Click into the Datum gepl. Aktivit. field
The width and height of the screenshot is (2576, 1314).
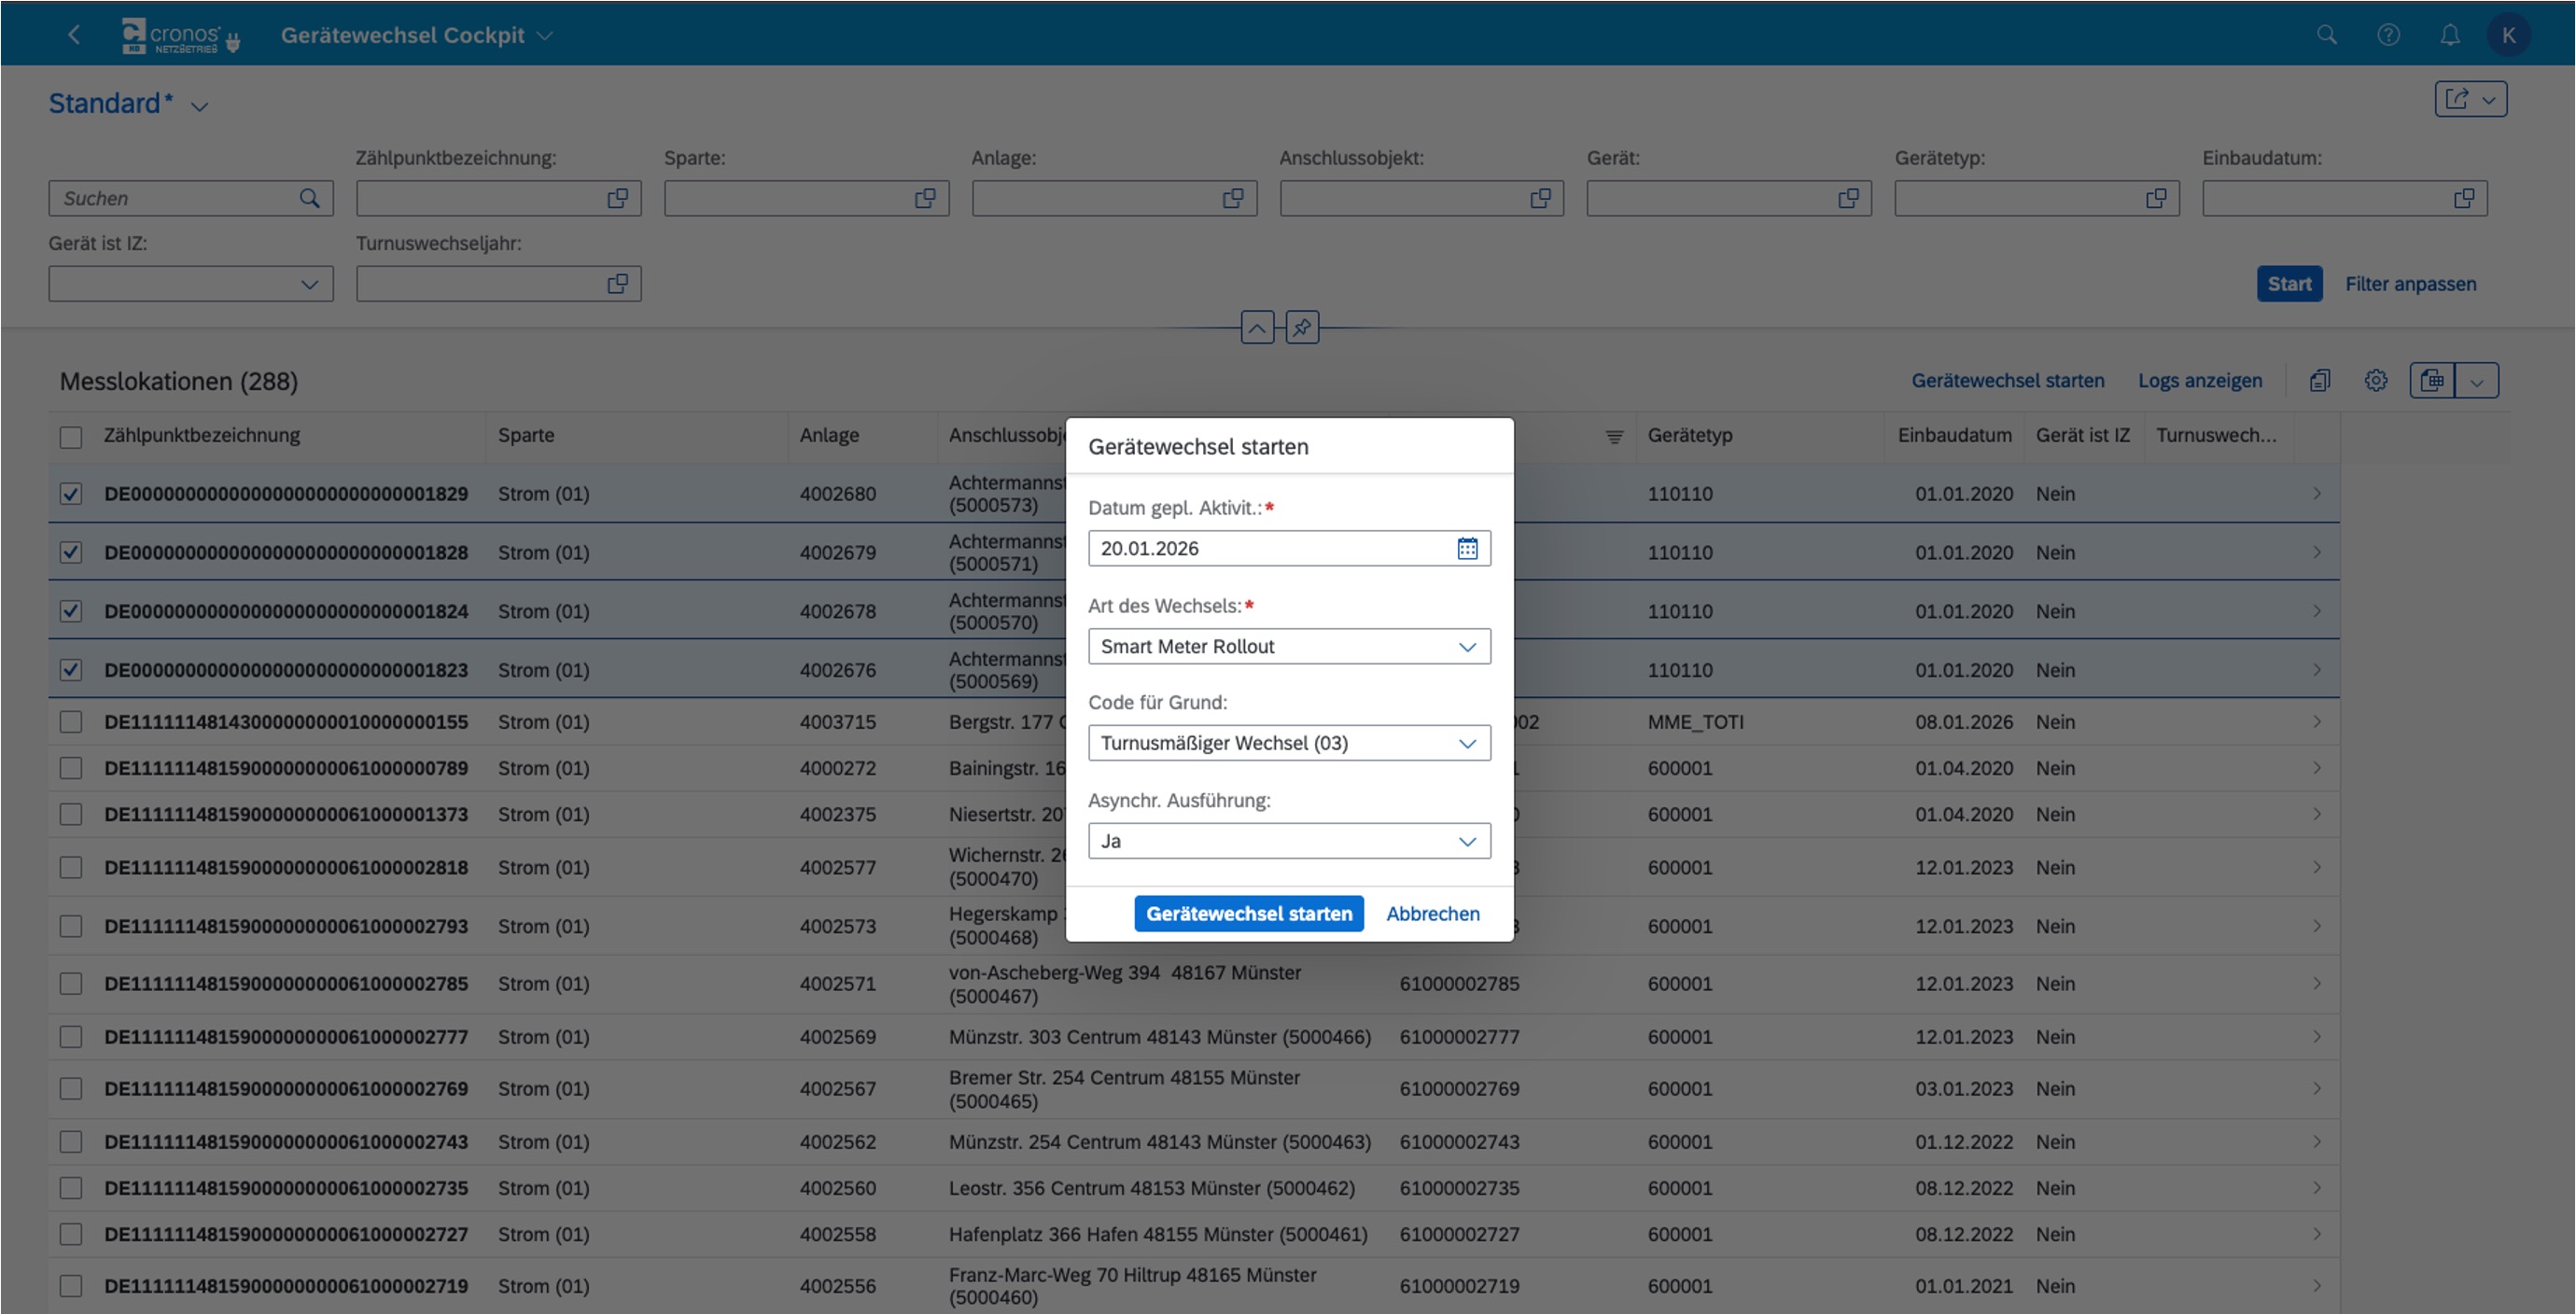1270,548
